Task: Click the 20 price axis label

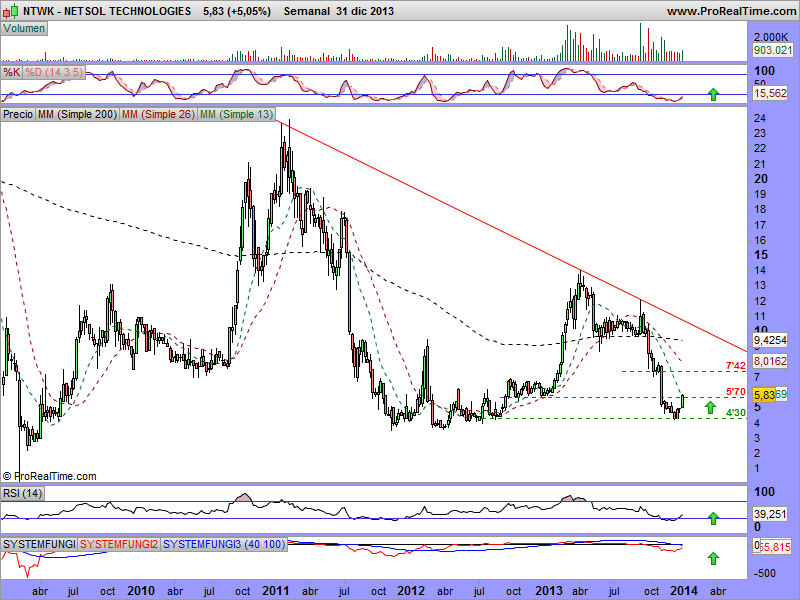Action: click(x=761, y=179)
